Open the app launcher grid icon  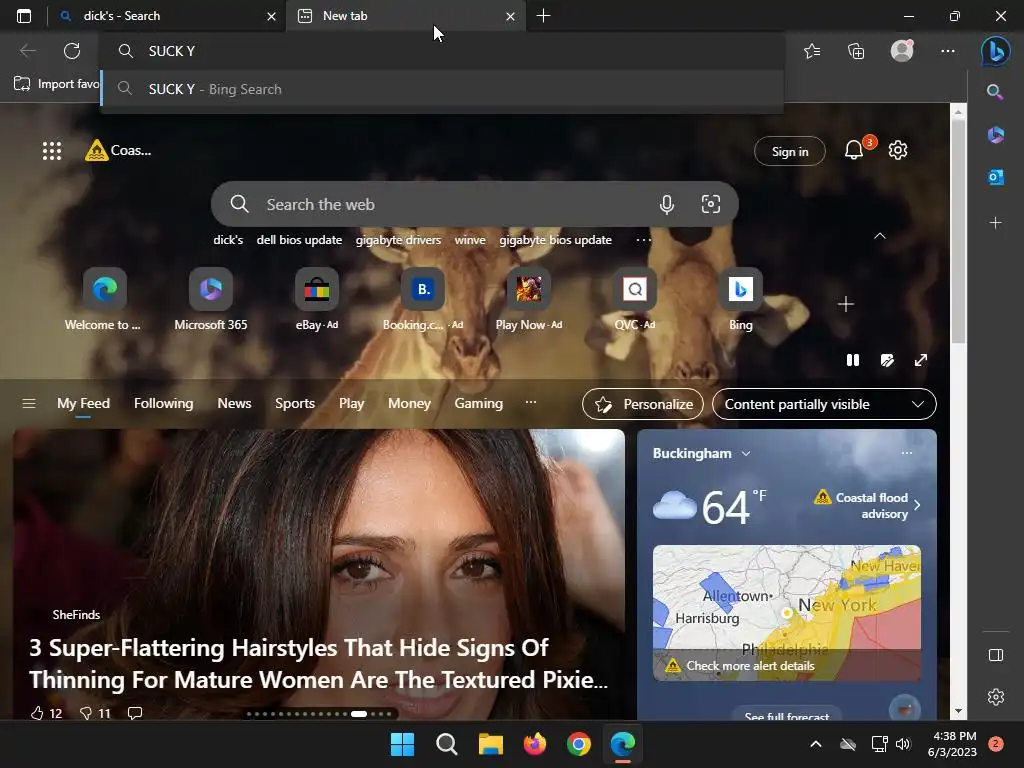[52, 151]
